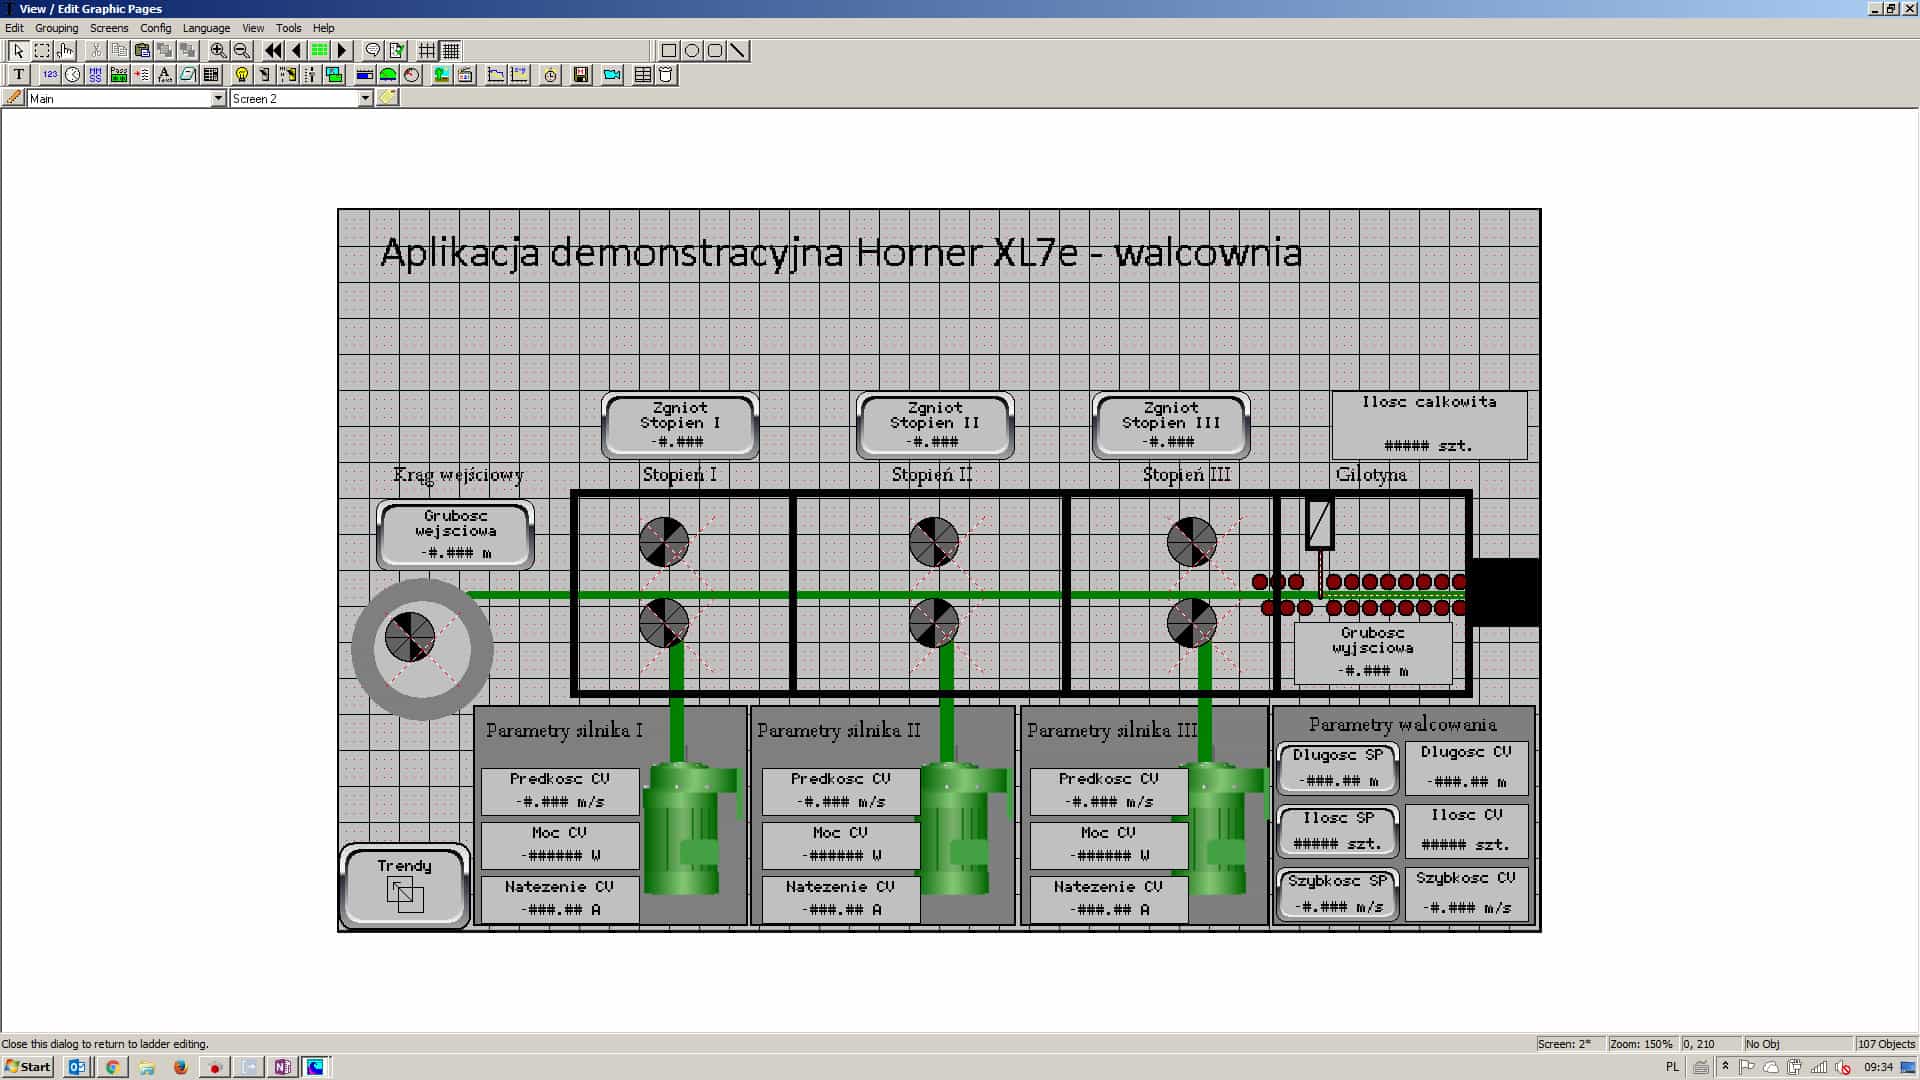Go to the next screen arrow

pos(342,50)
